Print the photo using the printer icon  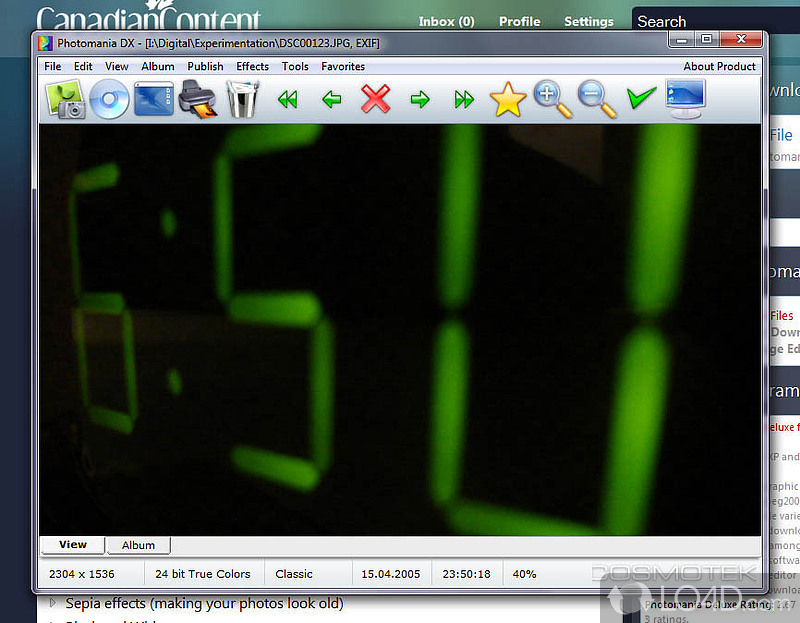[198, 99]
